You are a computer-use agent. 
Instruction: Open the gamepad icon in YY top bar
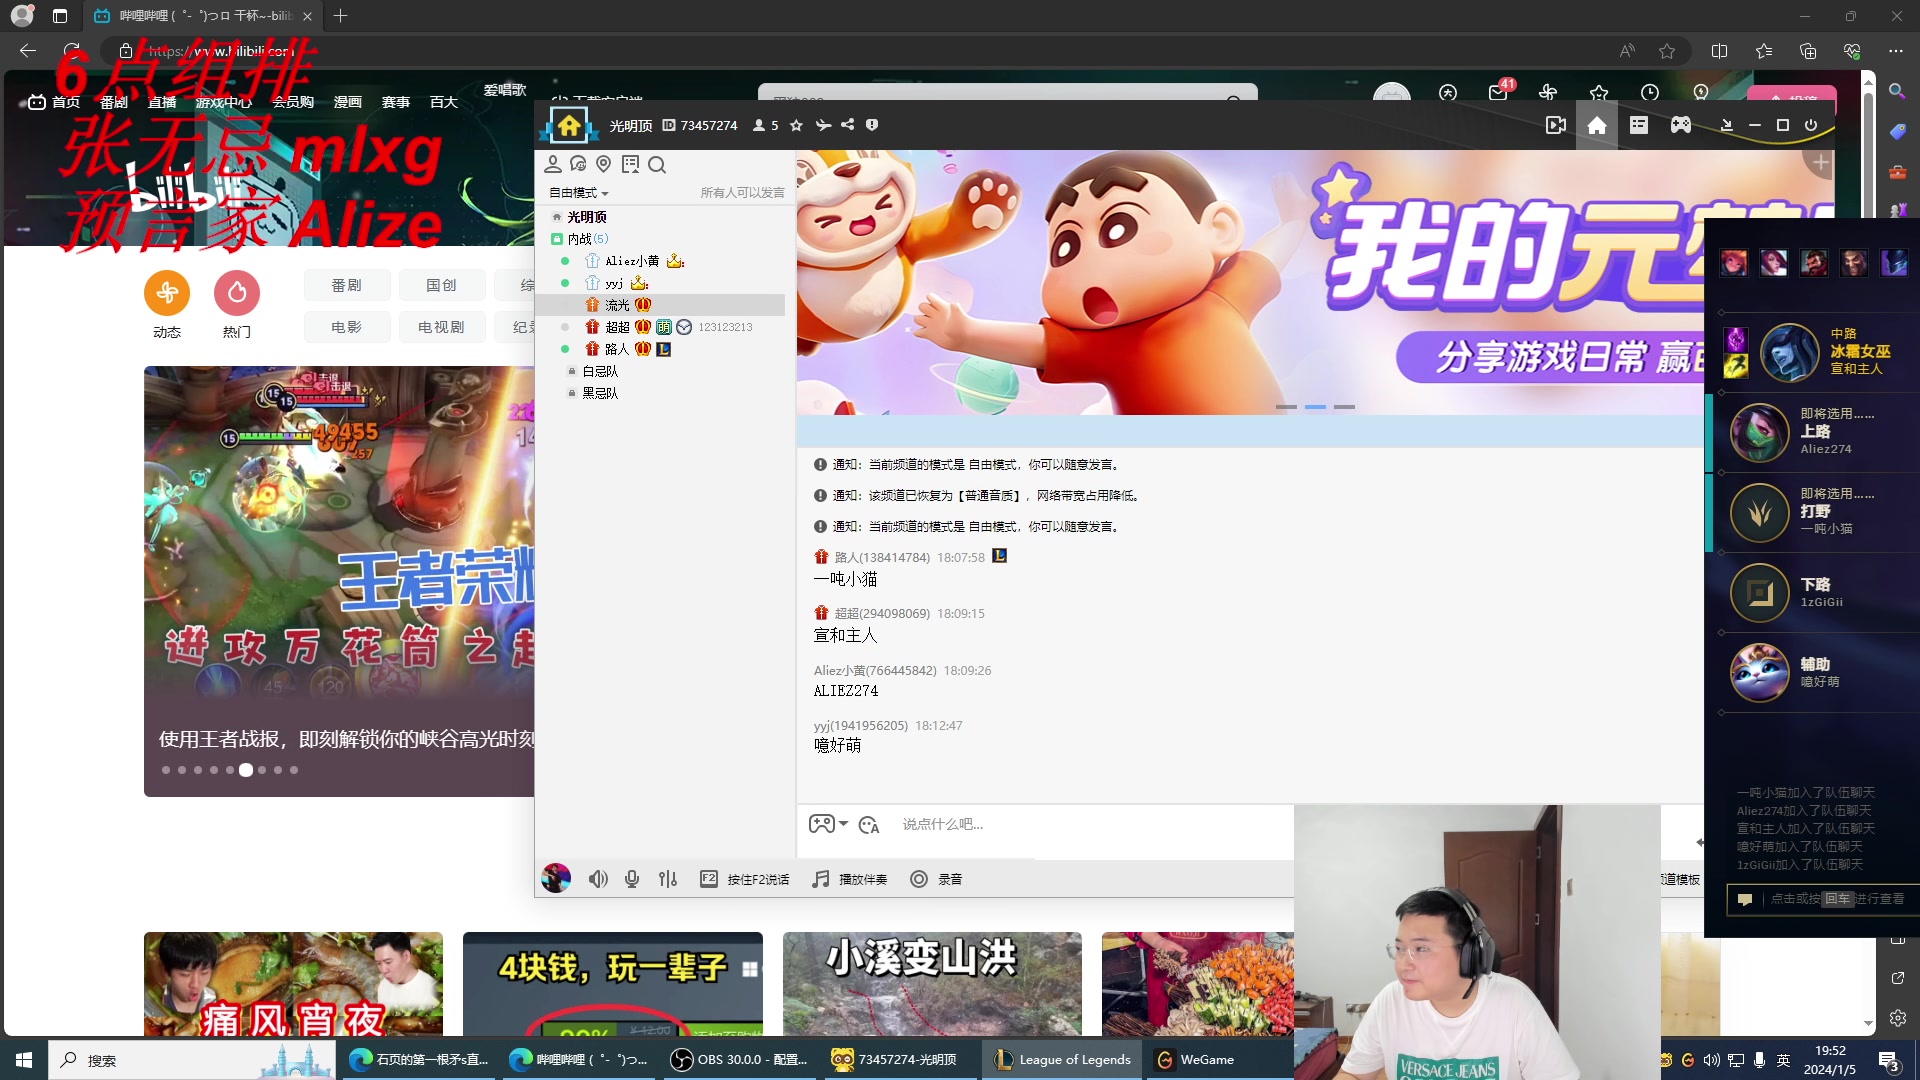click(x=1681, y=125)
